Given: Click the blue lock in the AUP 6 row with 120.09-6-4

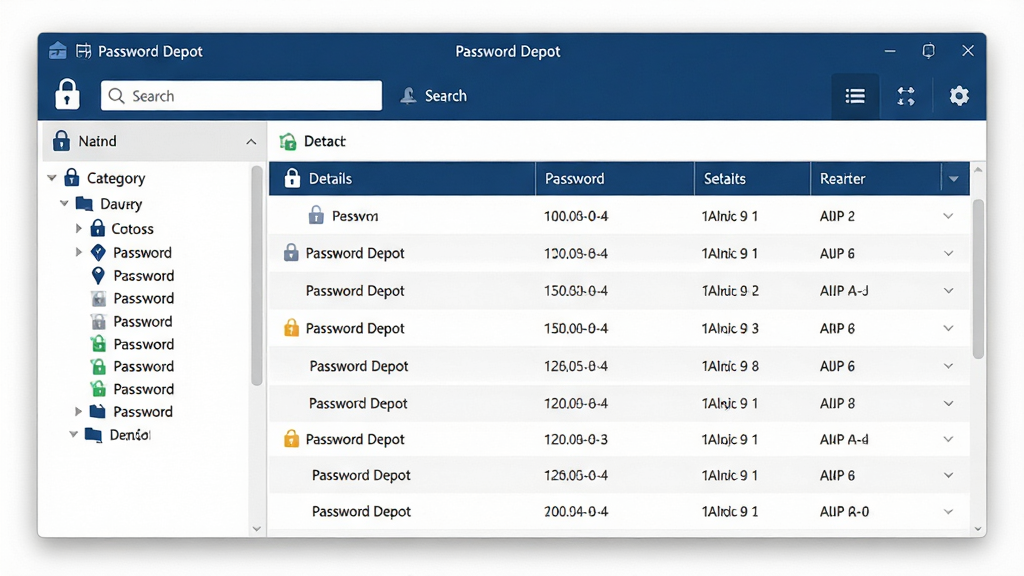Looking at the screenshot, I should pos(291,253).
